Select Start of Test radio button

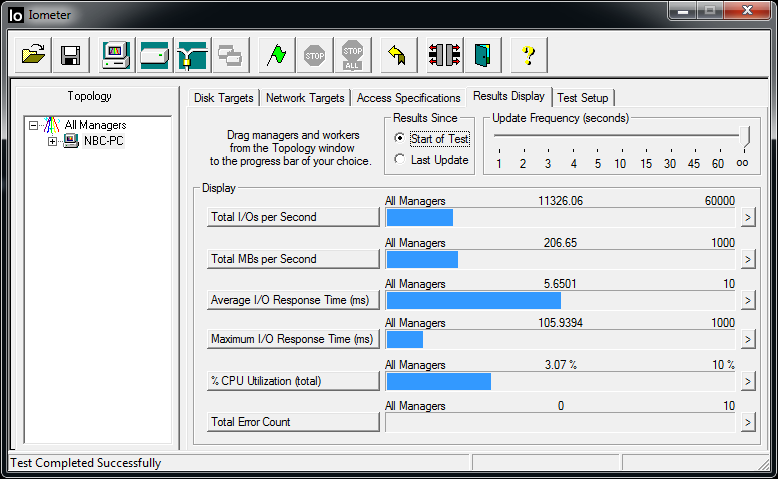point(399,138)
